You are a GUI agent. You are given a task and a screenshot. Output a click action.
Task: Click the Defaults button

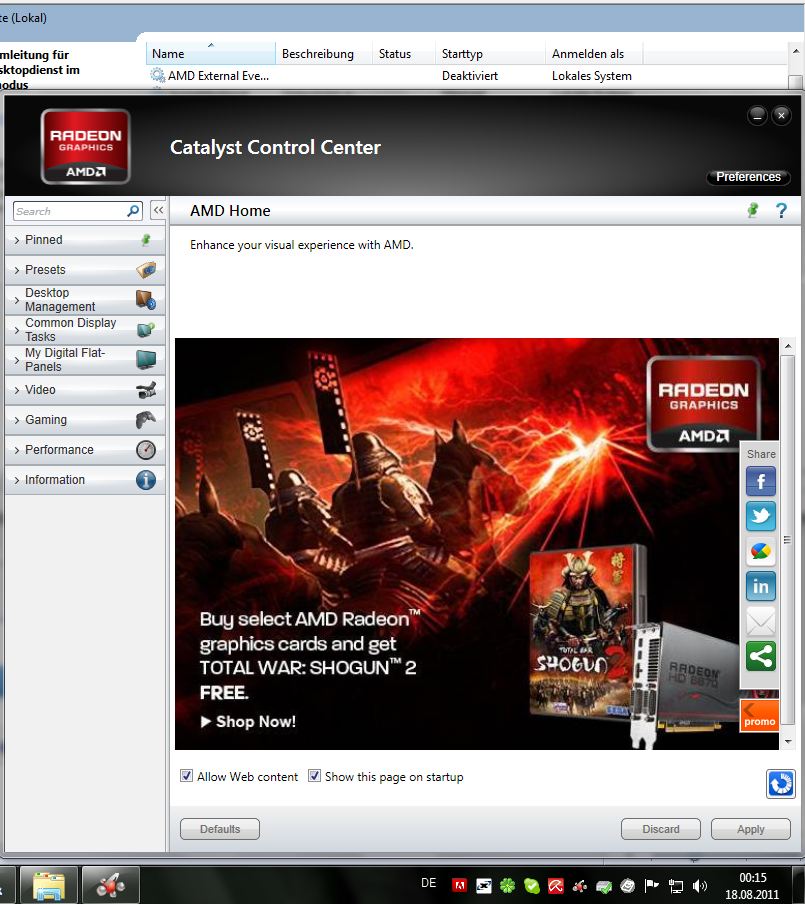tap(220, 829)
